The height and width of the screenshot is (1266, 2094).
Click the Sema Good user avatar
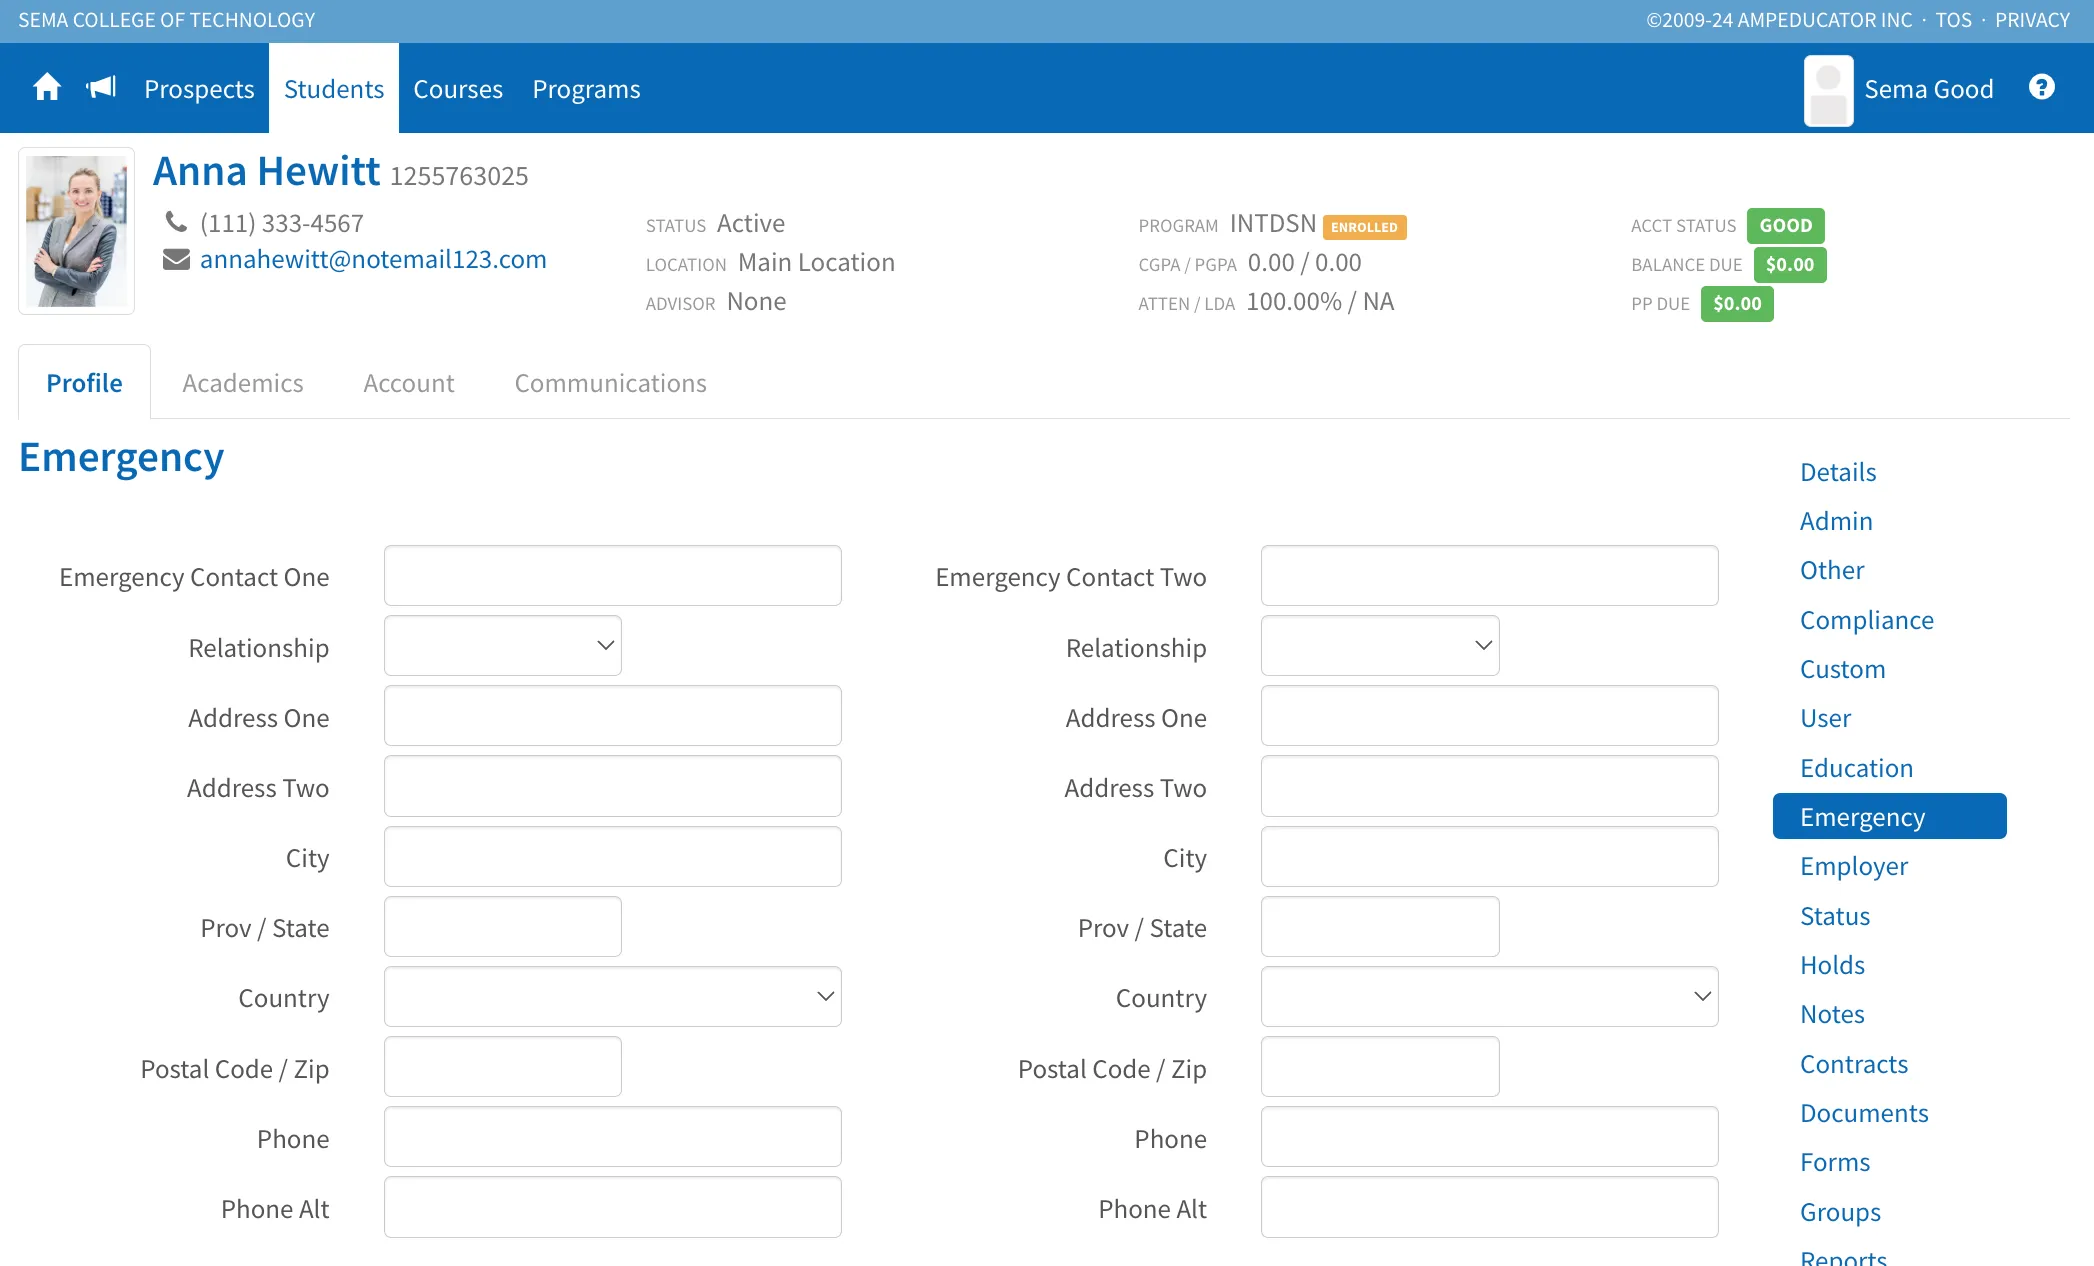coord(1828,90)
